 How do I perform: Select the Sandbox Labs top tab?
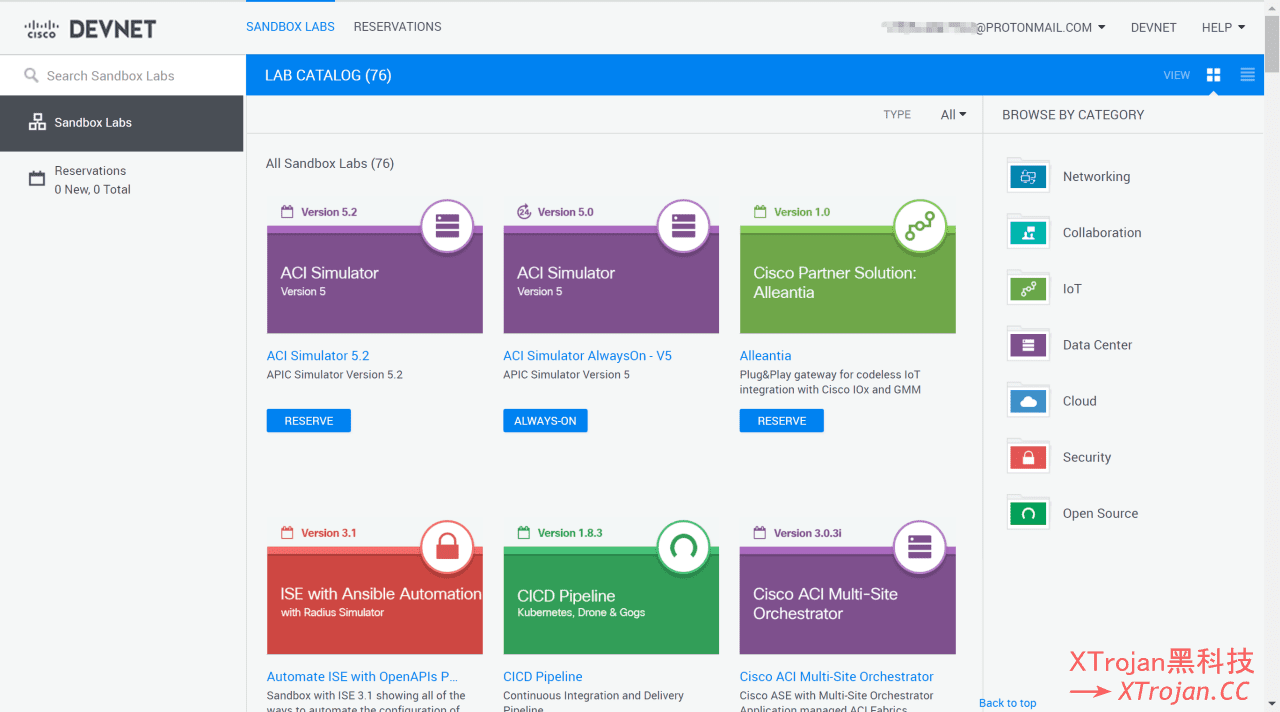pos(290,27)
